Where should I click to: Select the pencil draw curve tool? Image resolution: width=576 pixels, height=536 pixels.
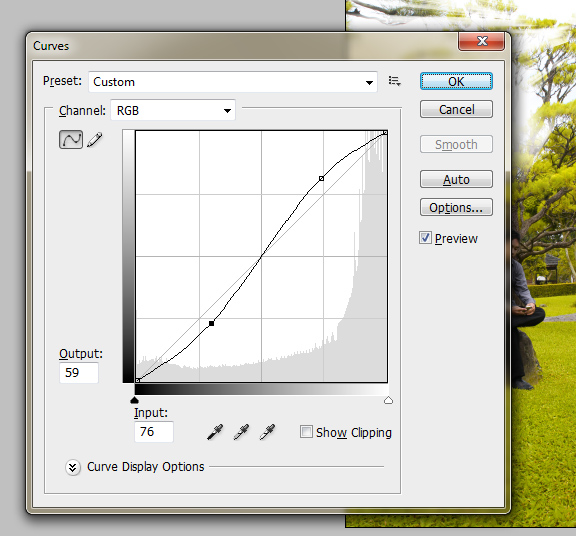click(95, 140)
